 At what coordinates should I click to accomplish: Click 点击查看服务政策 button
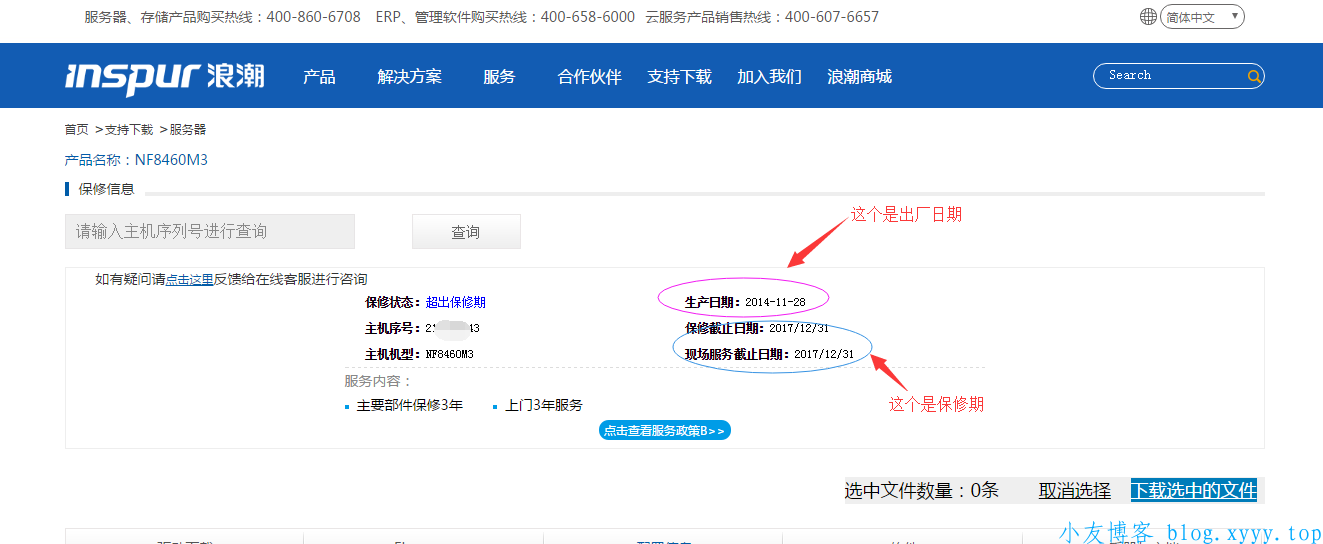[x=664, y=430]
